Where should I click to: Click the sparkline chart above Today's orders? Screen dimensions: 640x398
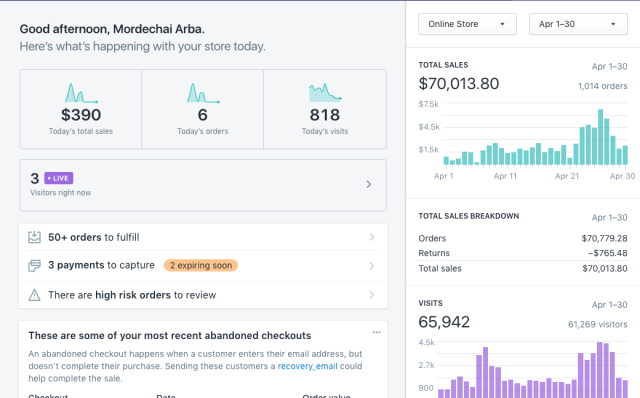pos(203,93)
